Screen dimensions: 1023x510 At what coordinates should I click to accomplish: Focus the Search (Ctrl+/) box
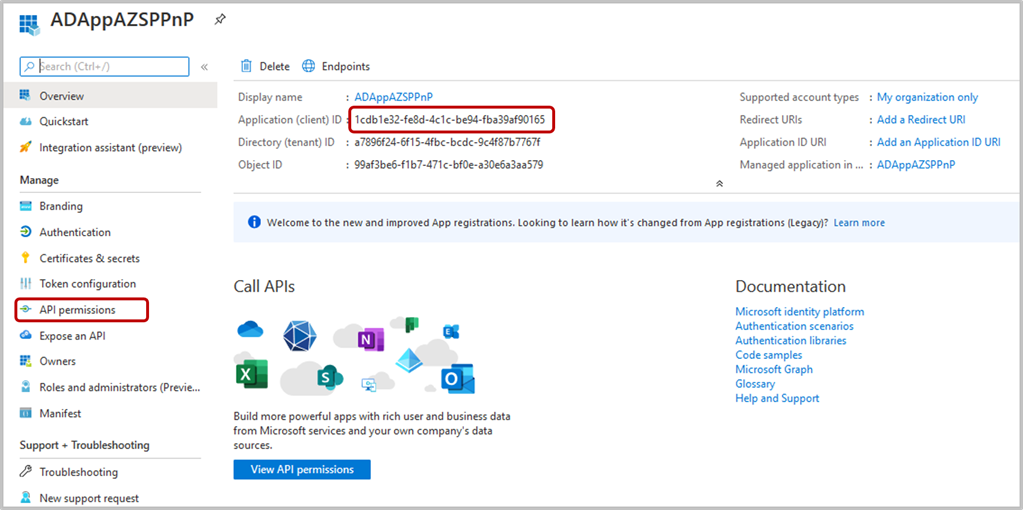click(105, 66)
